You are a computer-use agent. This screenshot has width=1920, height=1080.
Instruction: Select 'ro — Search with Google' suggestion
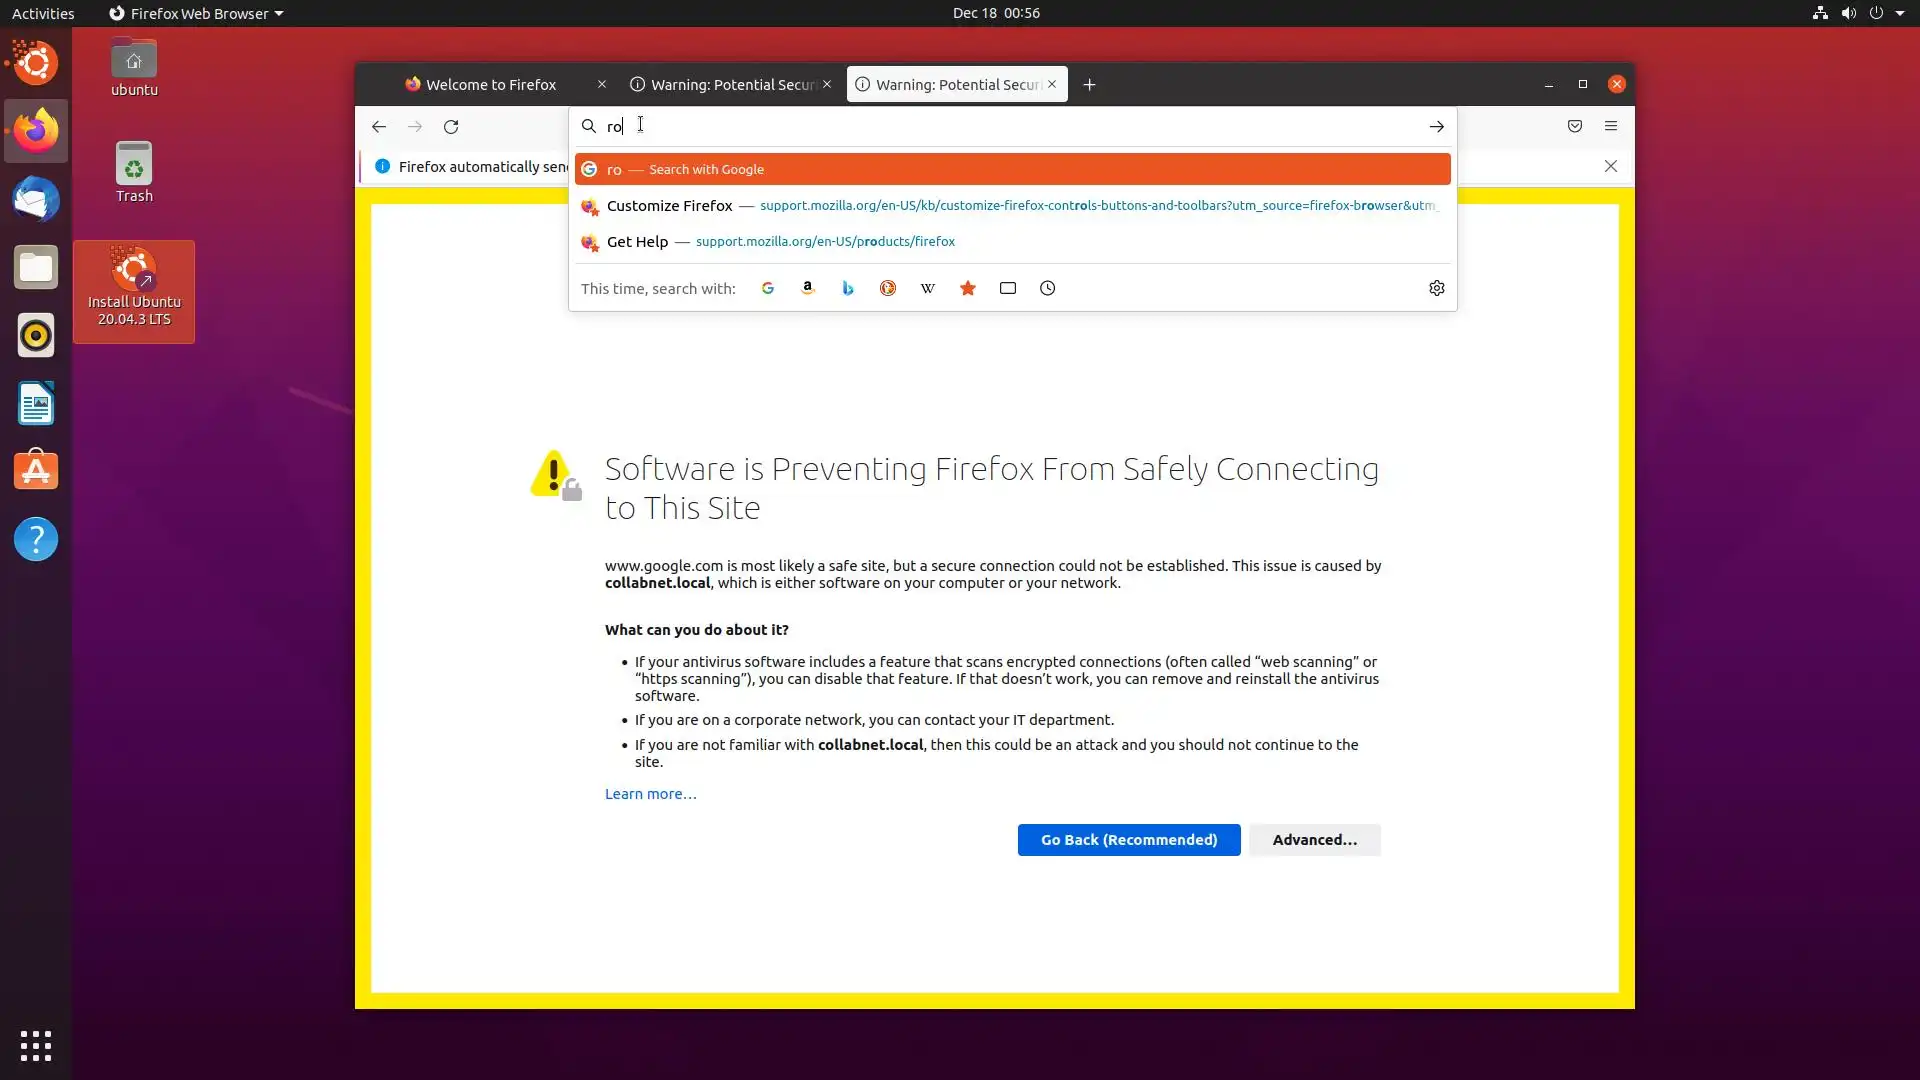1011,169
